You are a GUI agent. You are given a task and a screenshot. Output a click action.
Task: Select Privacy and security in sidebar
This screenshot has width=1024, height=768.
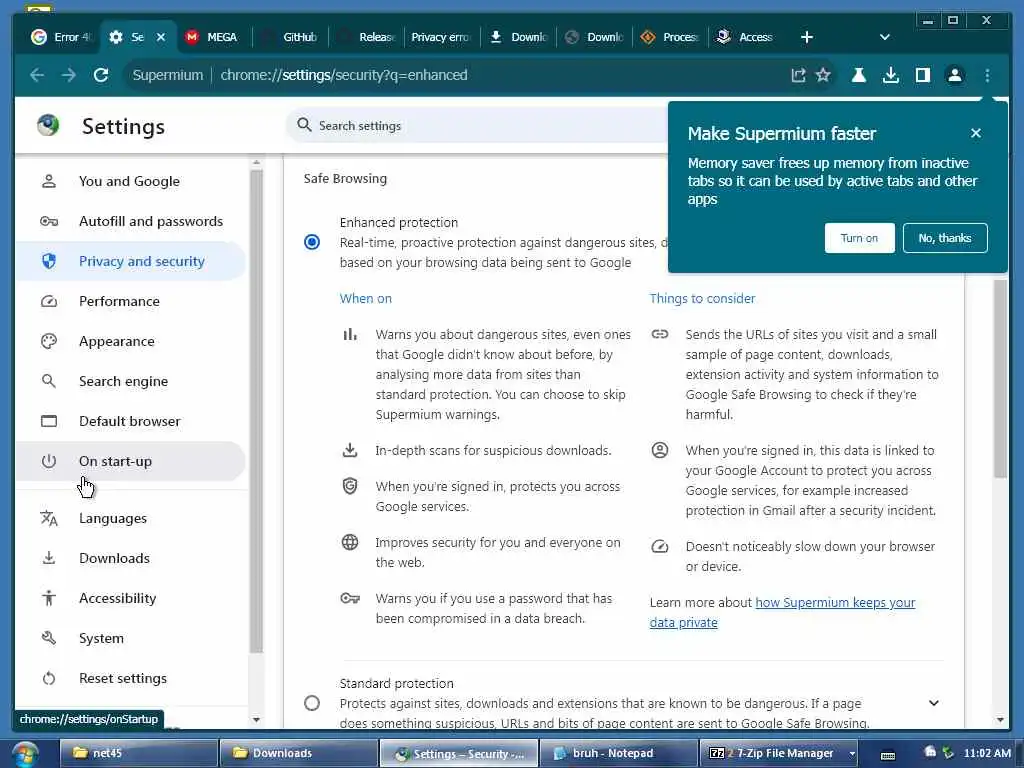click(129, 261)
